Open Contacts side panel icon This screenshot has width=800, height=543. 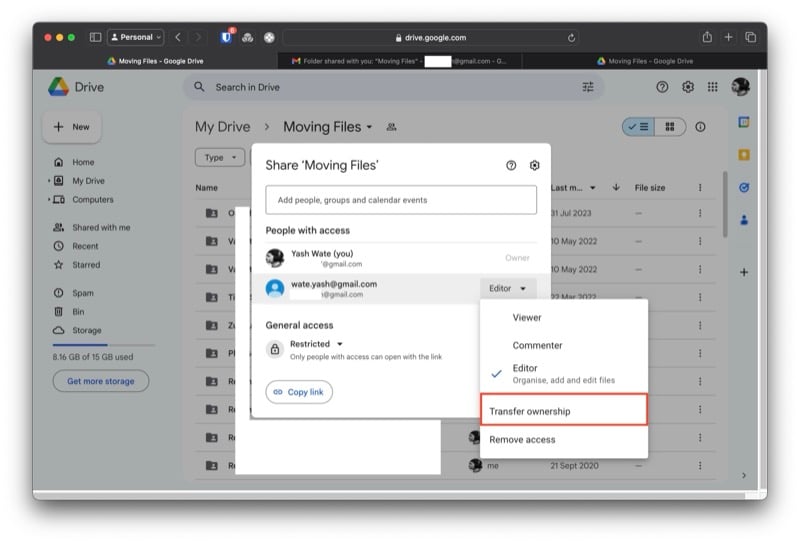tap(744, 220)
